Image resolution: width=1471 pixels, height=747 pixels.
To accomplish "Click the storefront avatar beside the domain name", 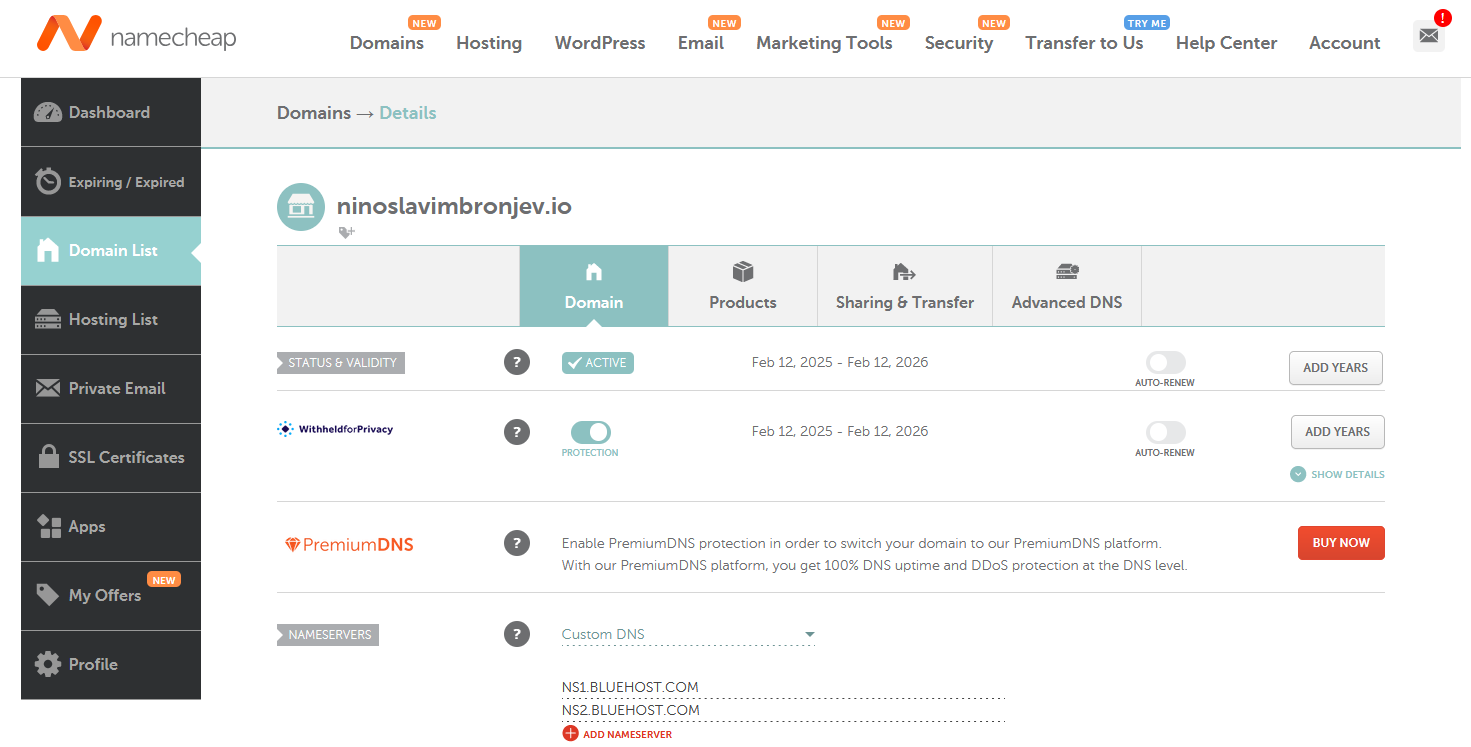I will coord(301,207).
